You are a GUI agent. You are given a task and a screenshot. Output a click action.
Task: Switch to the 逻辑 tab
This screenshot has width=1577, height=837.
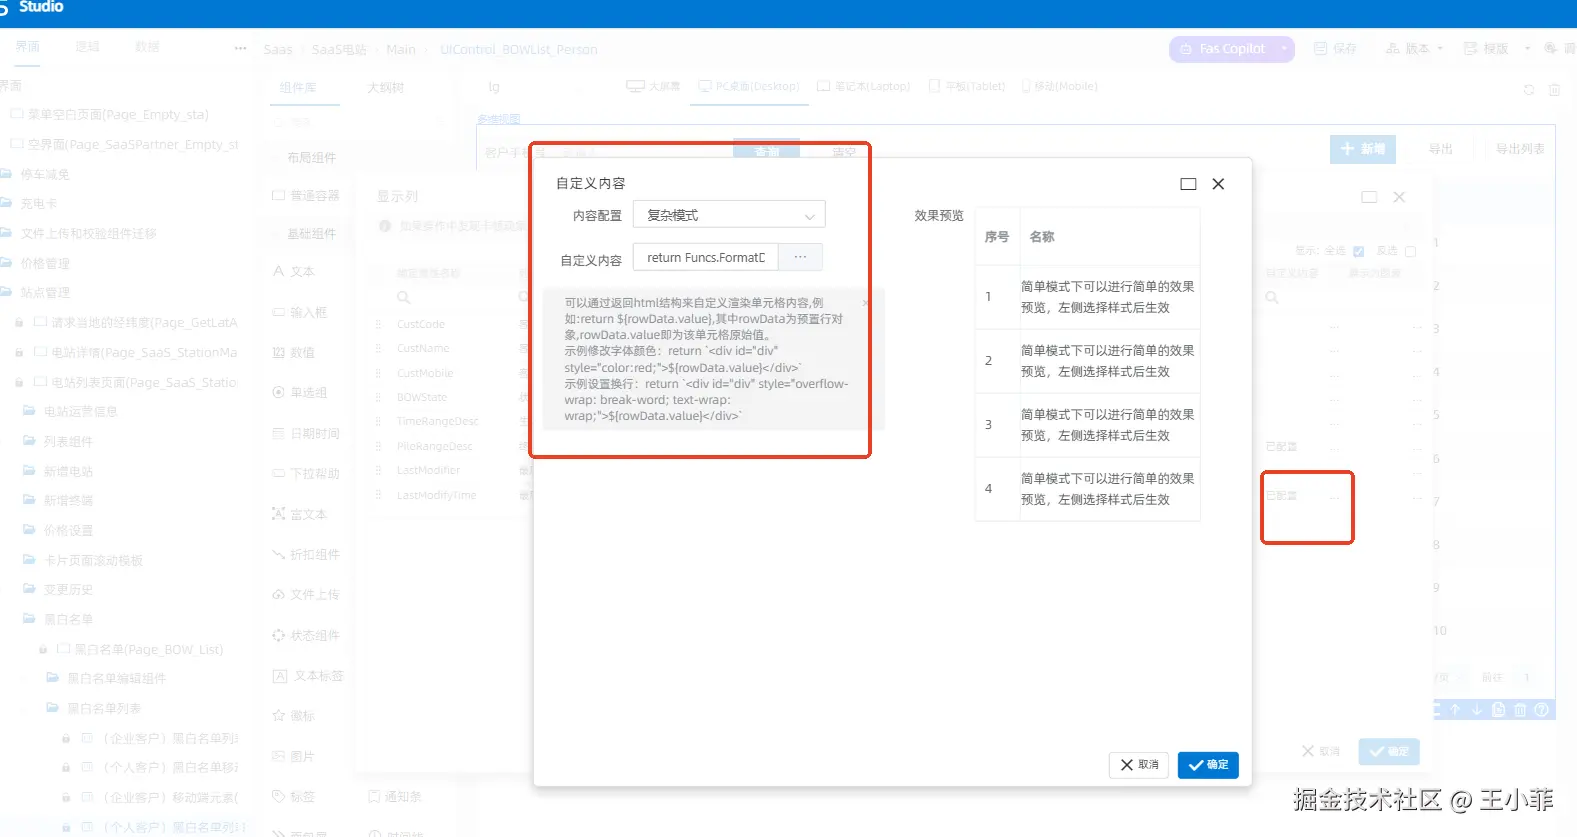(x=87, y=47)
